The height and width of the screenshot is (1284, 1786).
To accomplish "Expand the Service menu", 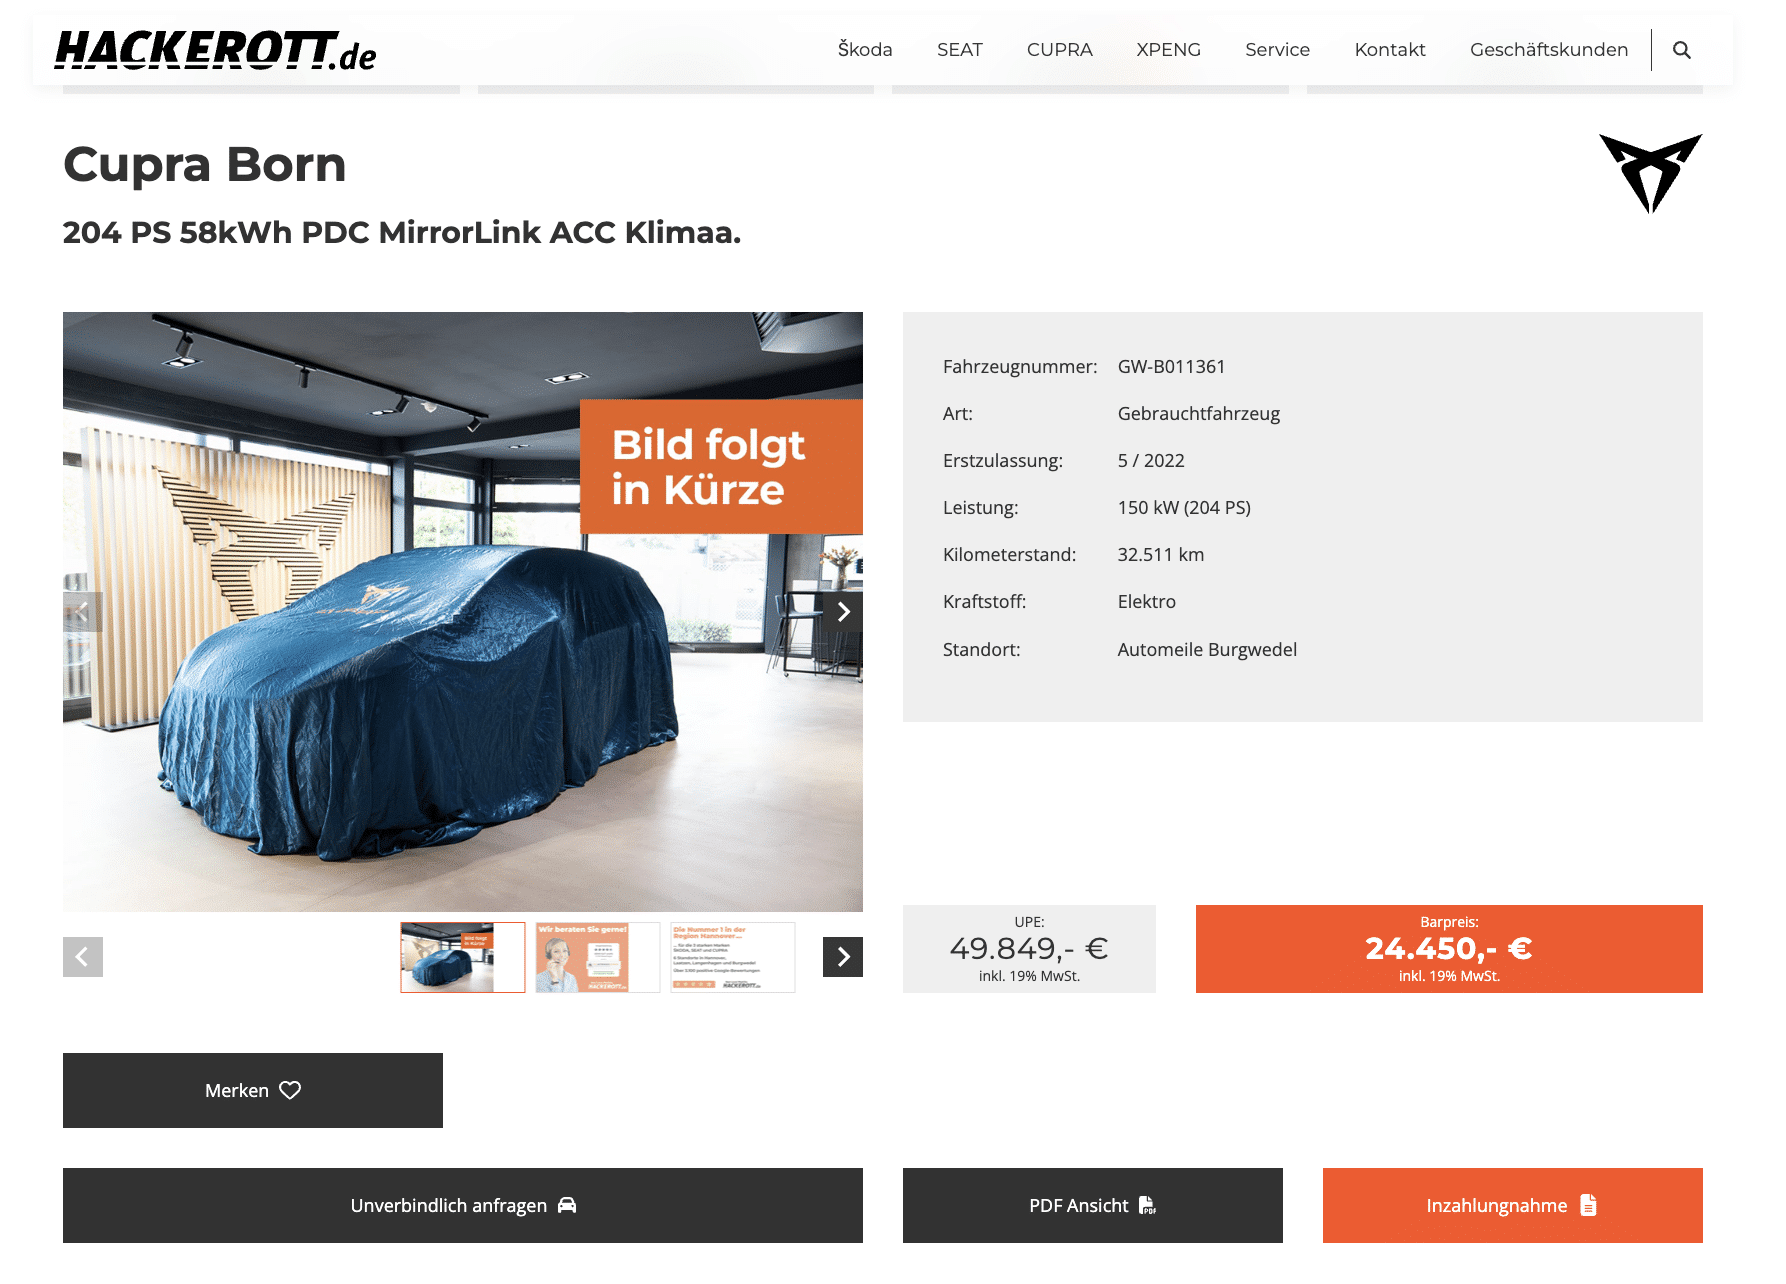I will [1277, 50].
